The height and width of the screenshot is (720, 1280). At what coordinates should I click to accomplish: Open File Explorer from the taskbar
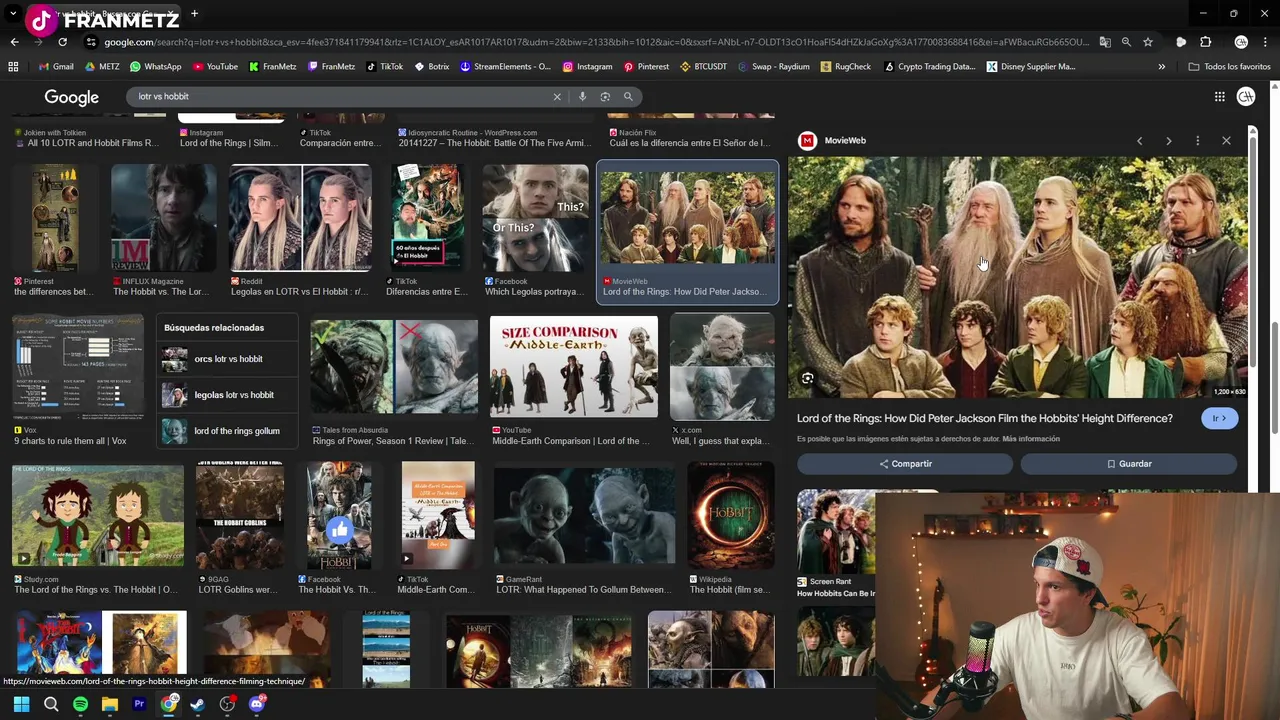click(x=109, y=704)
